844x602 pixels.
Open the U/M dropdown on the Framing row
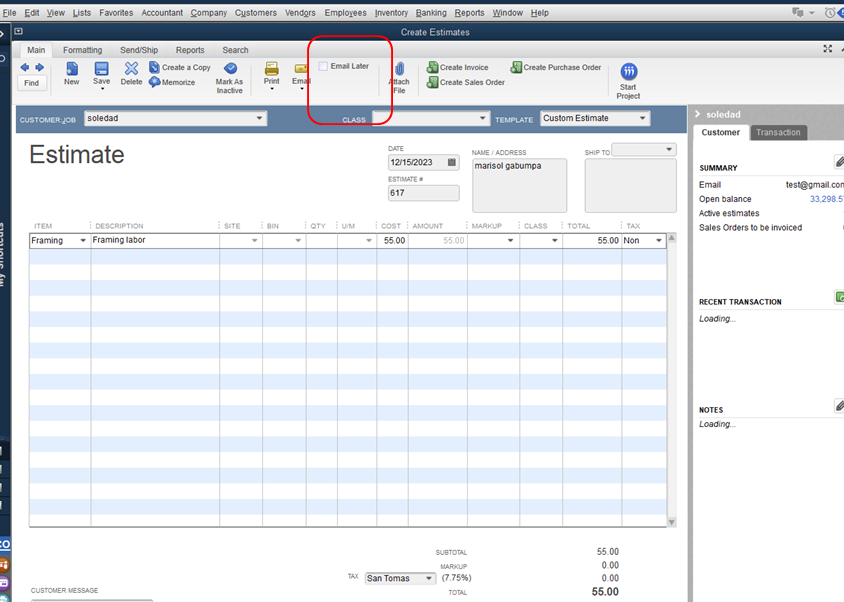(x=369, y=241)
